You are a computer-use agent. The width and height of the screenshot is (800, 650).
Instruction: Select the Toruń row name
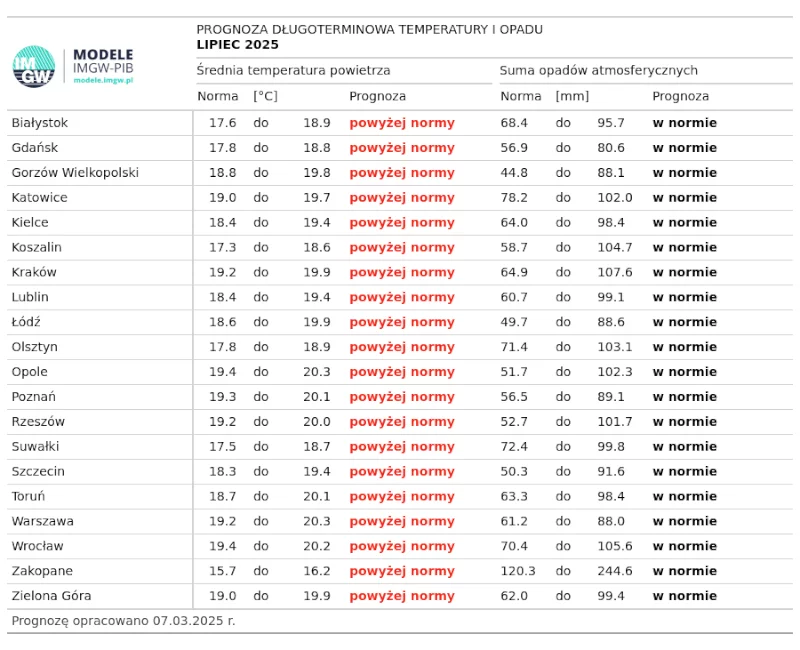click(29, 496)
